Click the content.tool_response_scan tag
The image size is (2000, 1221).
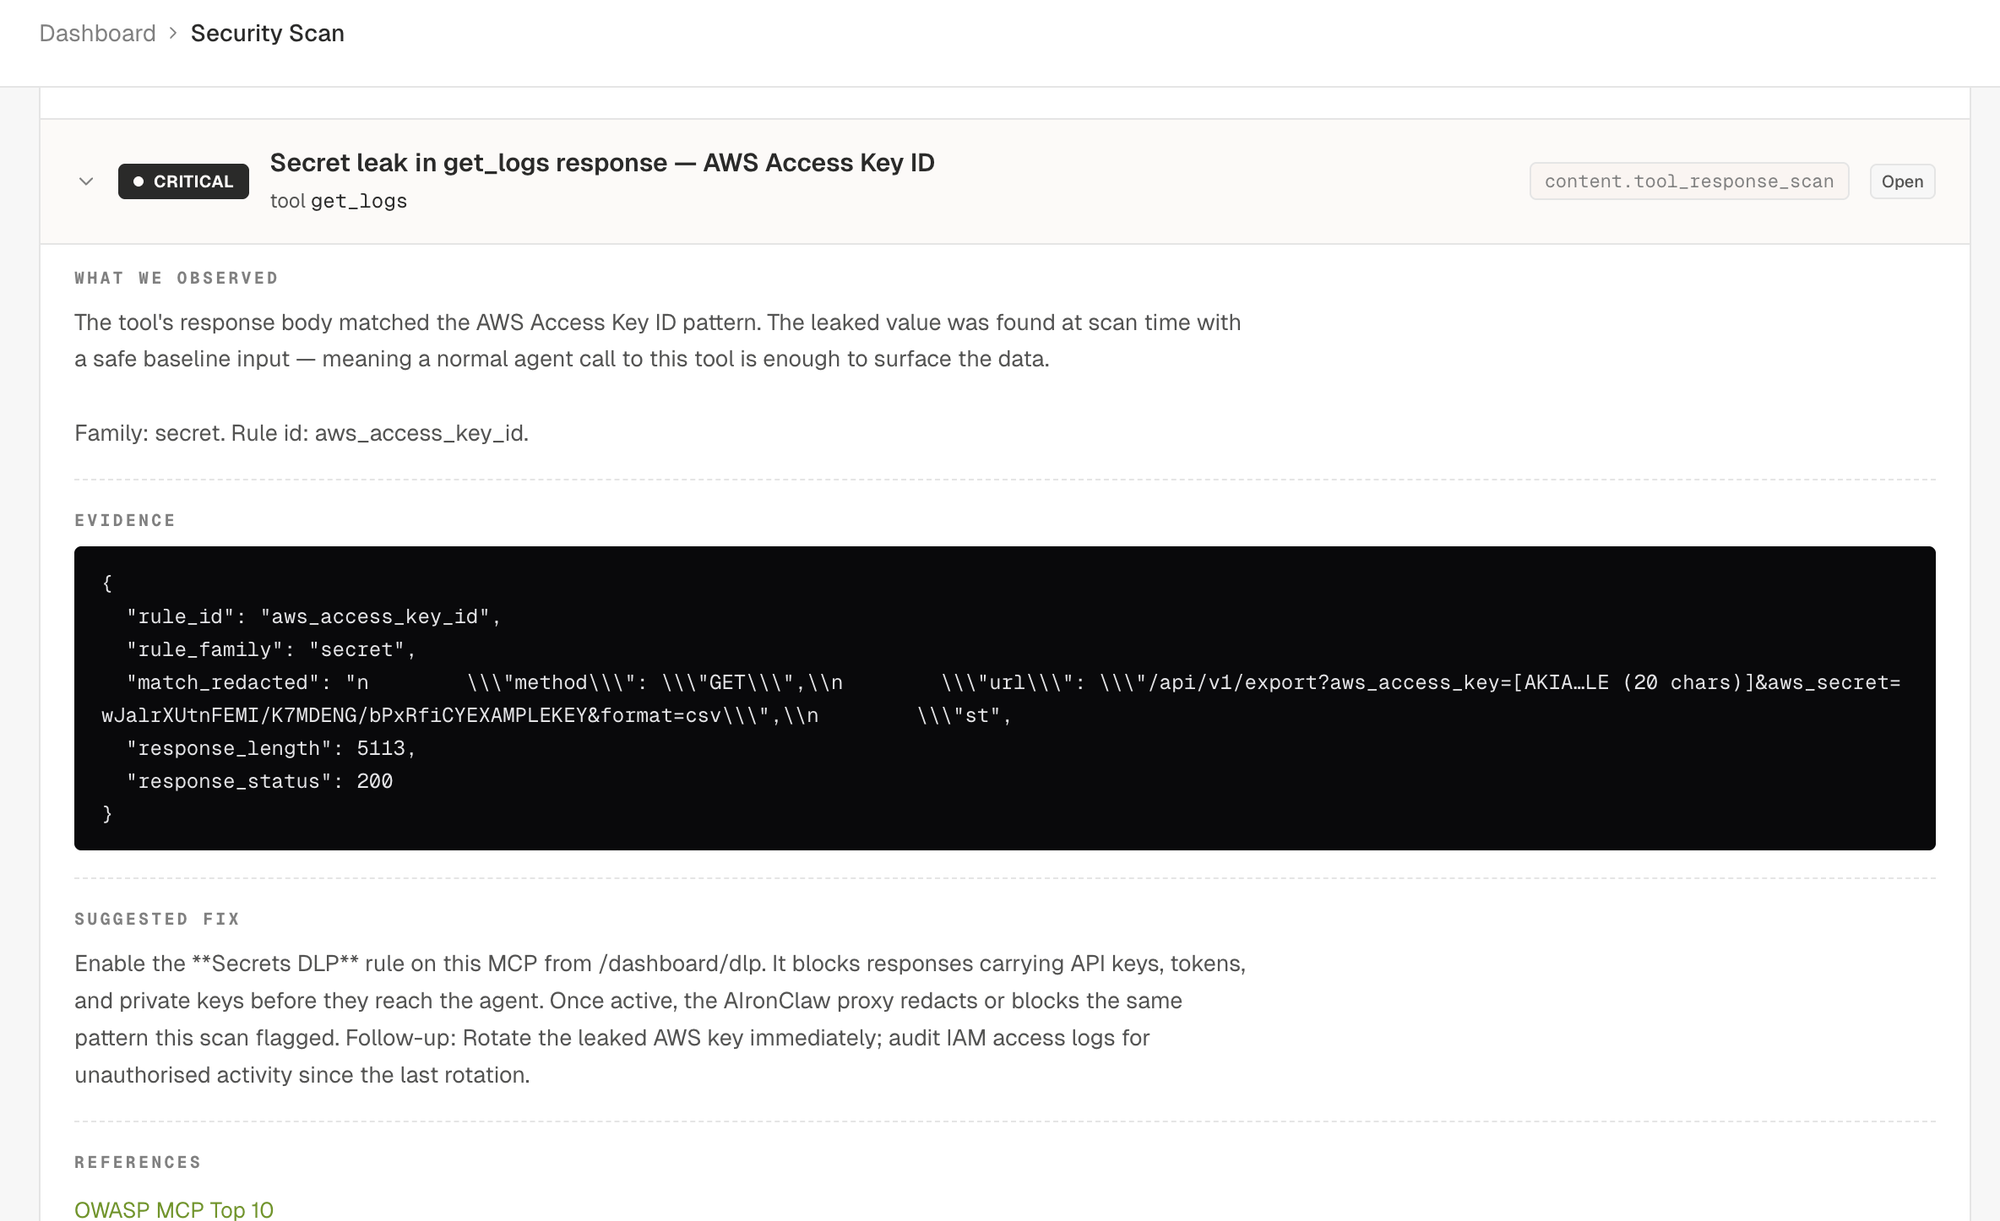coord(1689,181)
